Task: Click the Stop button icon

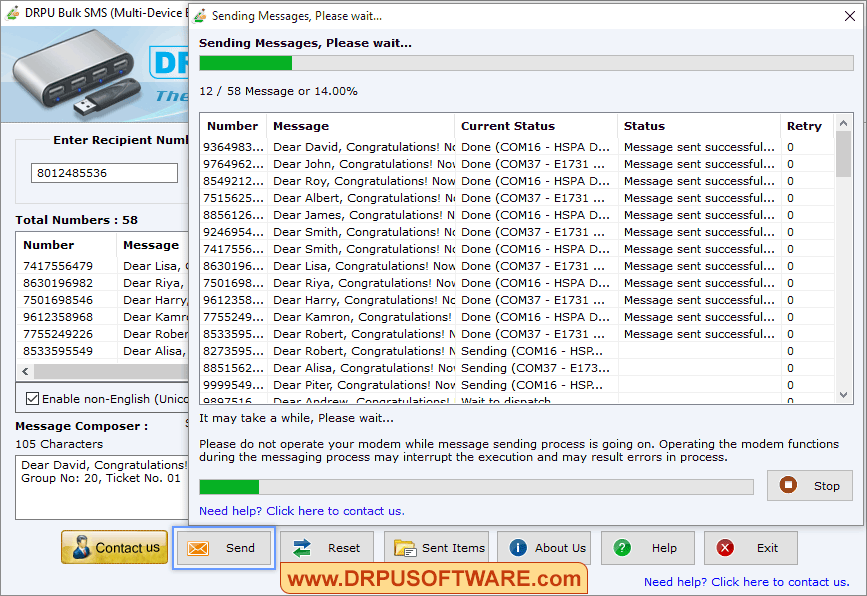Action: (788, 485)
